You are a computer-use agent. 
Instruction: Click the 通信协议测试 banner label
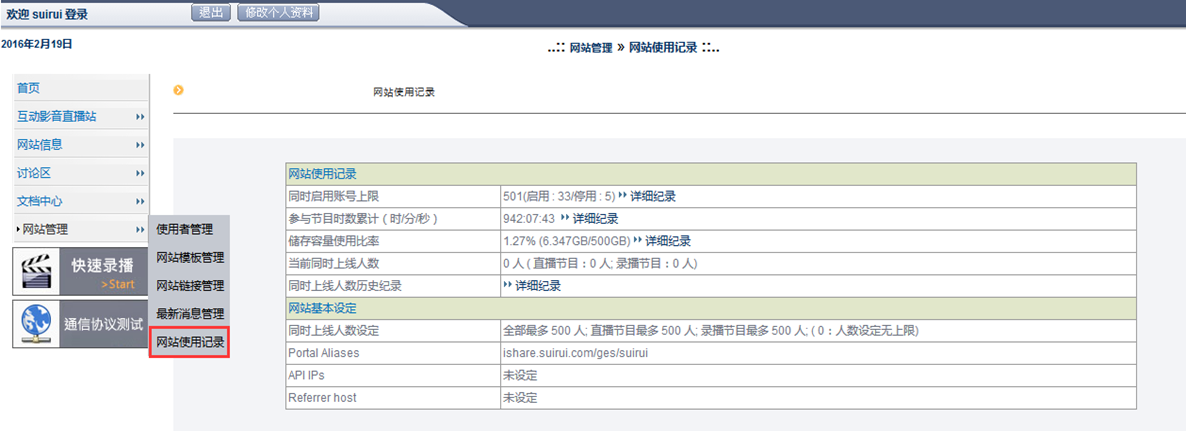click(x=102, y=324)
